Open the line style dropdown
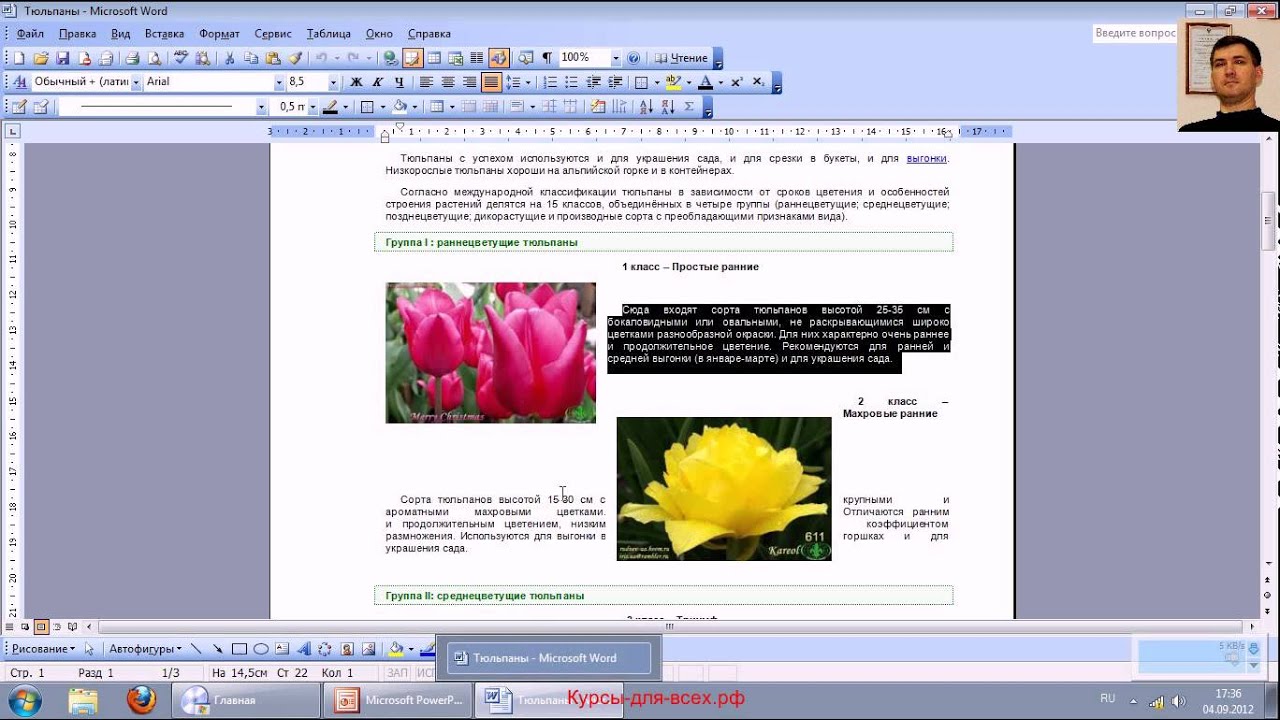Screen dimensions: 1280x720 pos(262,106)
